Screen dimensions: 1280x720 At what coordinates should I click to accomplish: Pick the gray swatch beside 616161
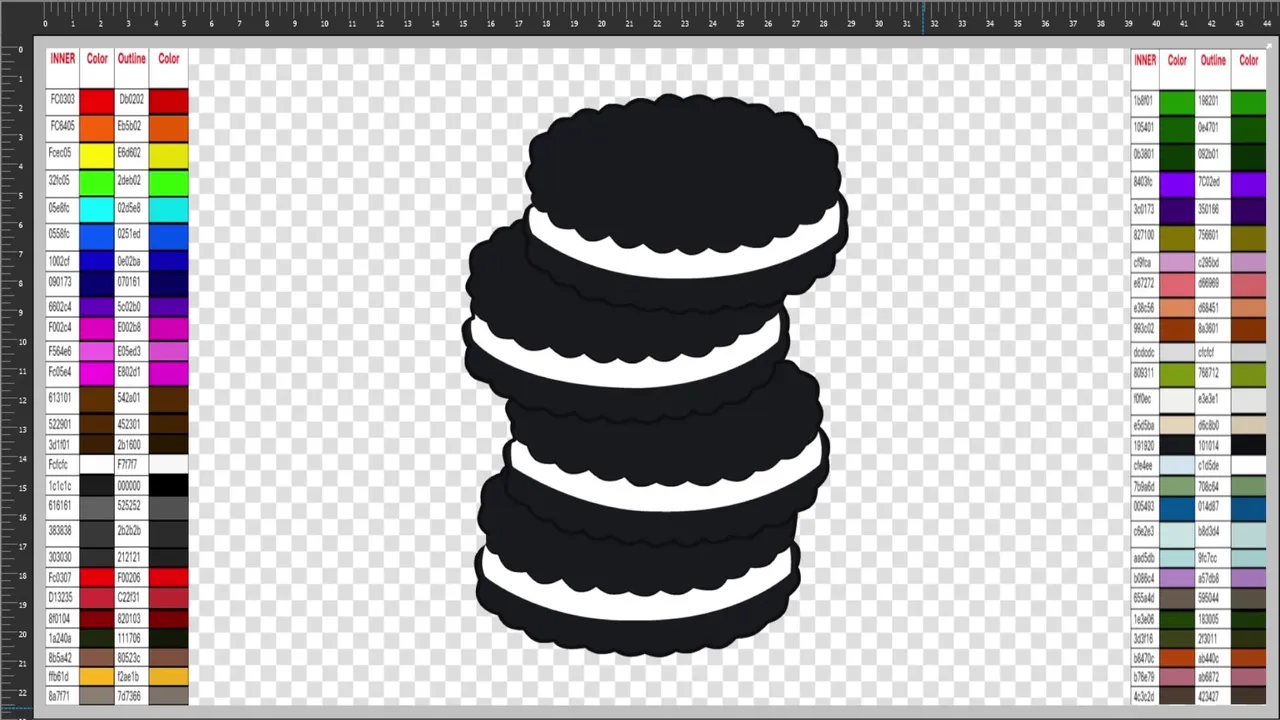coord(97,507)
